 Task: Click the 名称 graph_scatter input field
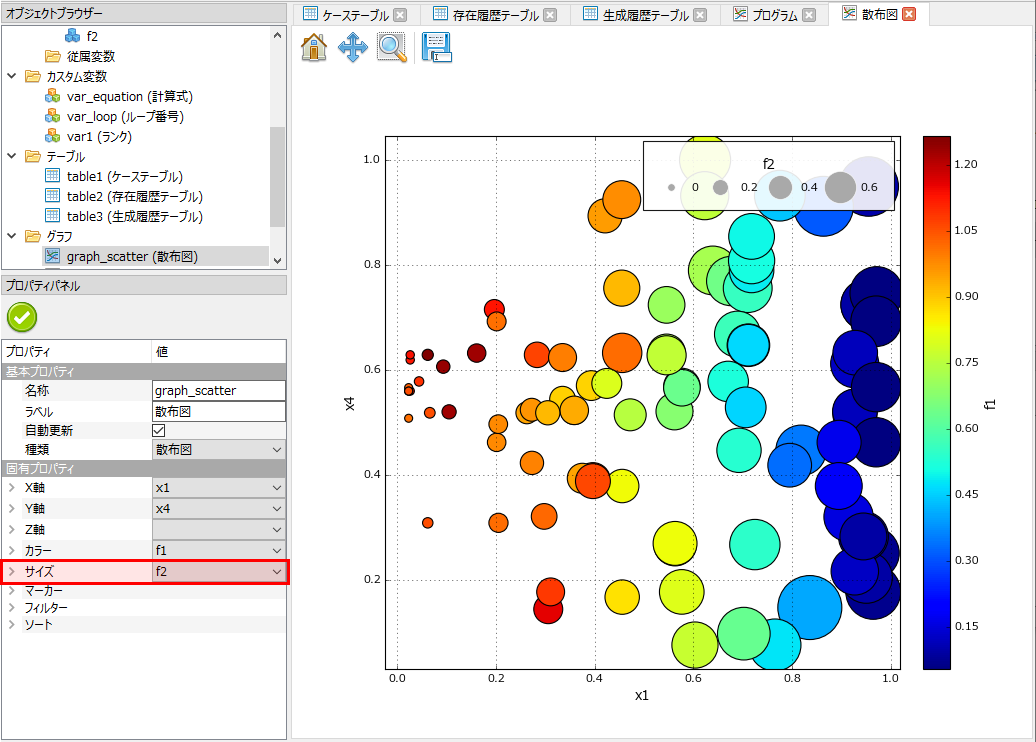(x=218, y=391)
